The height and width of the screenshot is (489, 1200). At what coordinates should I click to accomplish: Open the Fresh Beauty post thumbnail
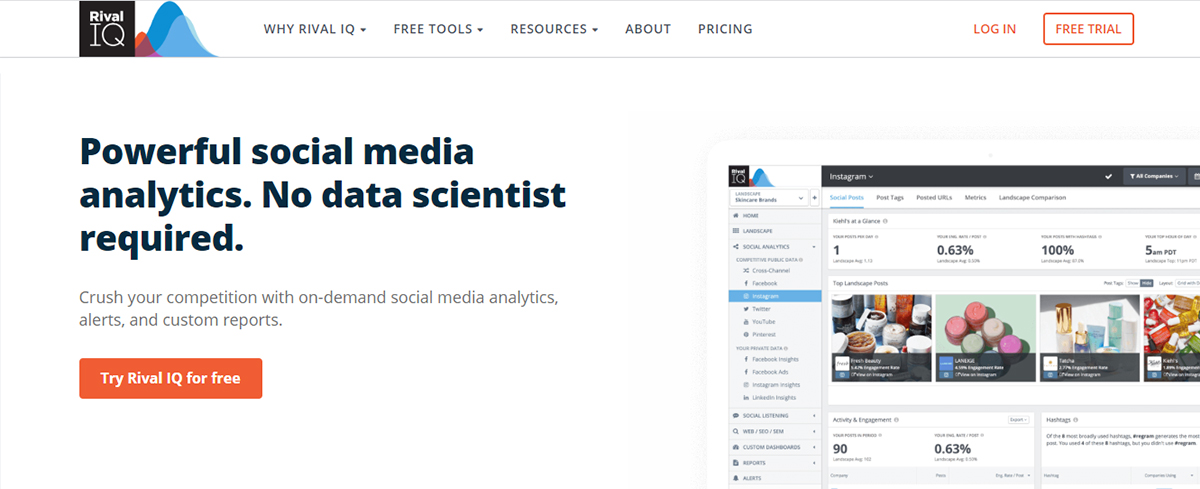coord(882,338)
